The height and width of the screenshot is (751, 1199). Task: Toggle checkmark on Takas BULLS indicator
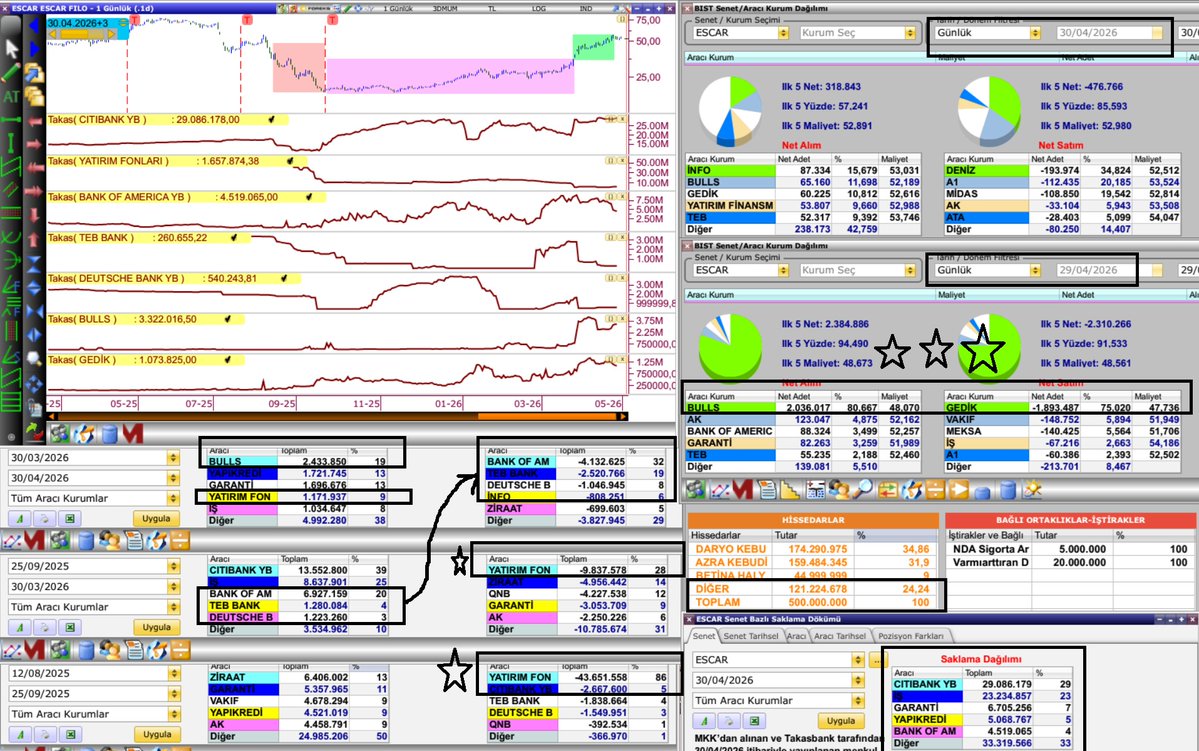pyautogui.click(x=227, y=319)
